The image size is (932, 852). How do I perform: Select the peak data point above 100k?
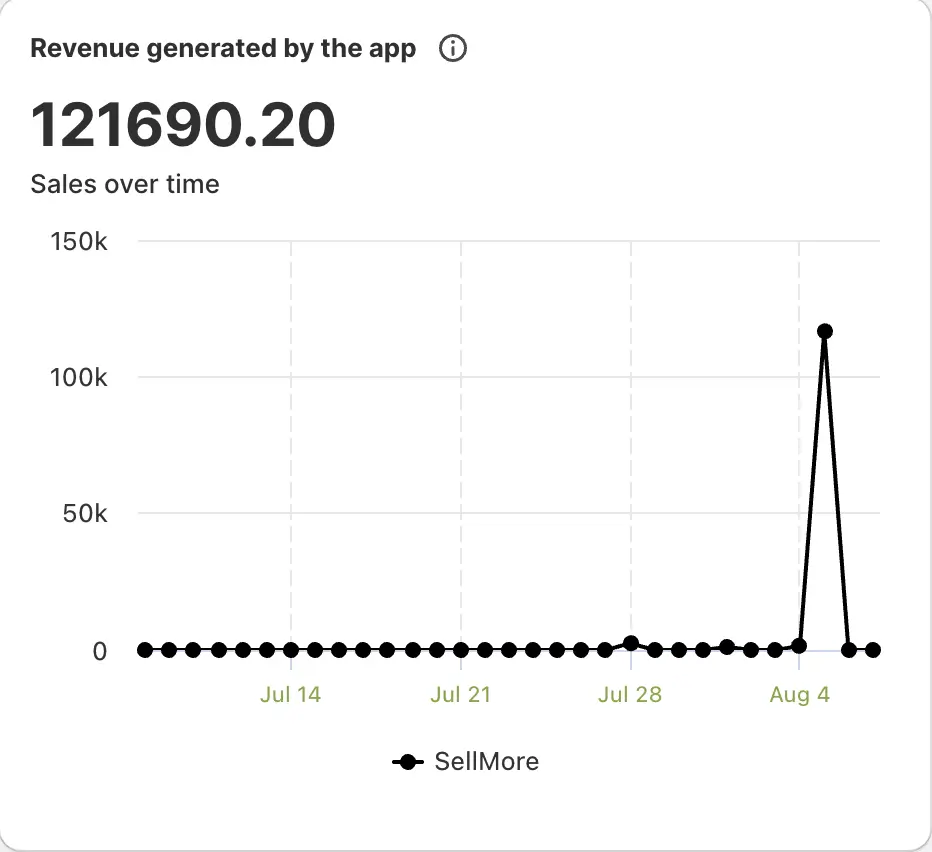coord(824,331)
